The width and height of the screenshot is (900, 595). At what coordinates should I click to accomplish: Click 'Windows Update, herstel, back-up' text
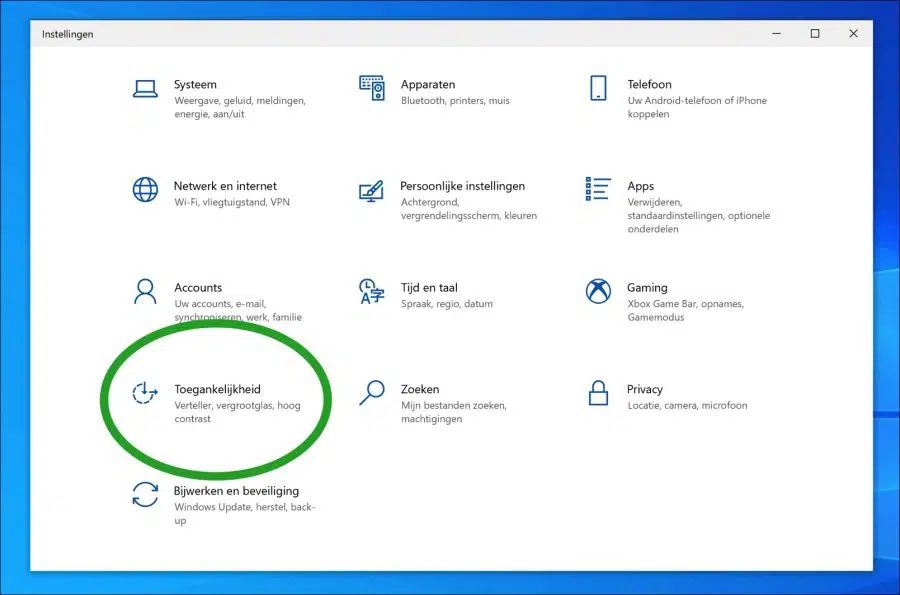[245, 514]
